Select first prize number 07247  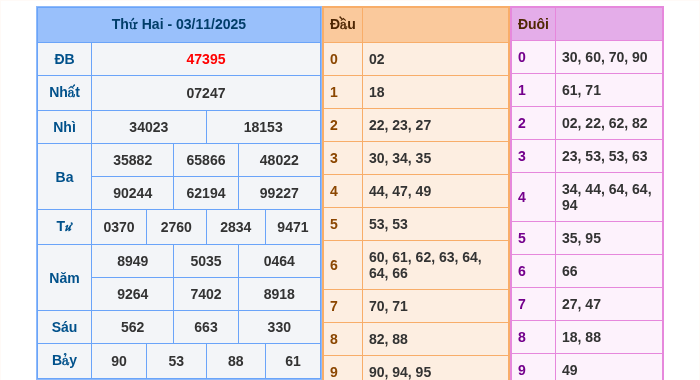tap(206, 93)
